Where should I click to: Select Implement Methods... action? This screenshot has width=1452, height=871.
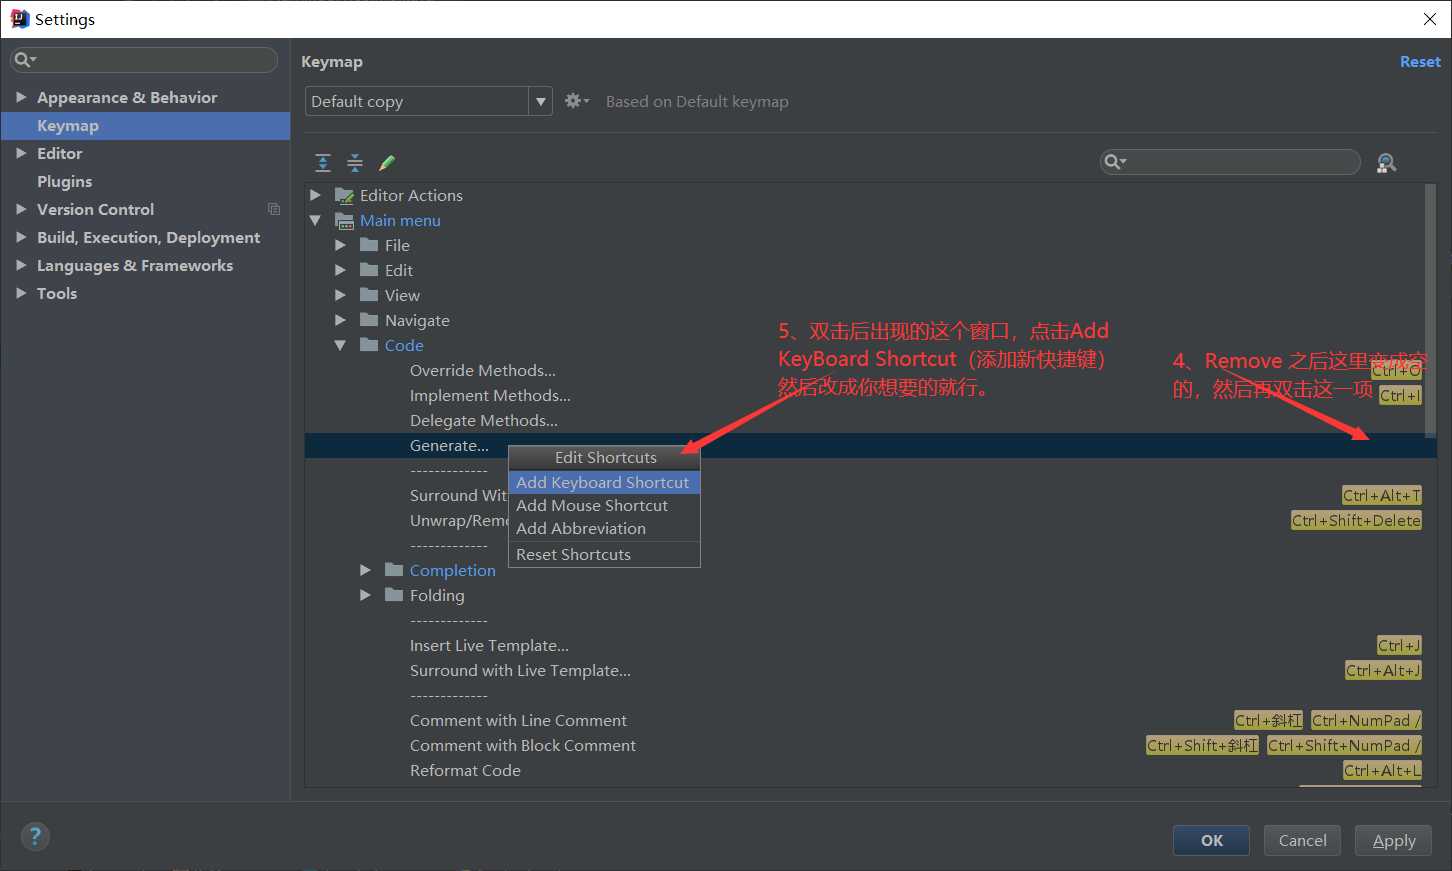pyautogui.click(x=490, y=395)
